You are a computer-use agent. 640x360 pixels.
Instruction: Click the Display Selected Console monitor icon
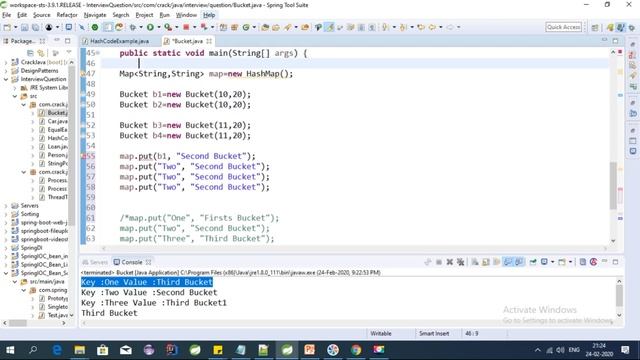point(544,262)
